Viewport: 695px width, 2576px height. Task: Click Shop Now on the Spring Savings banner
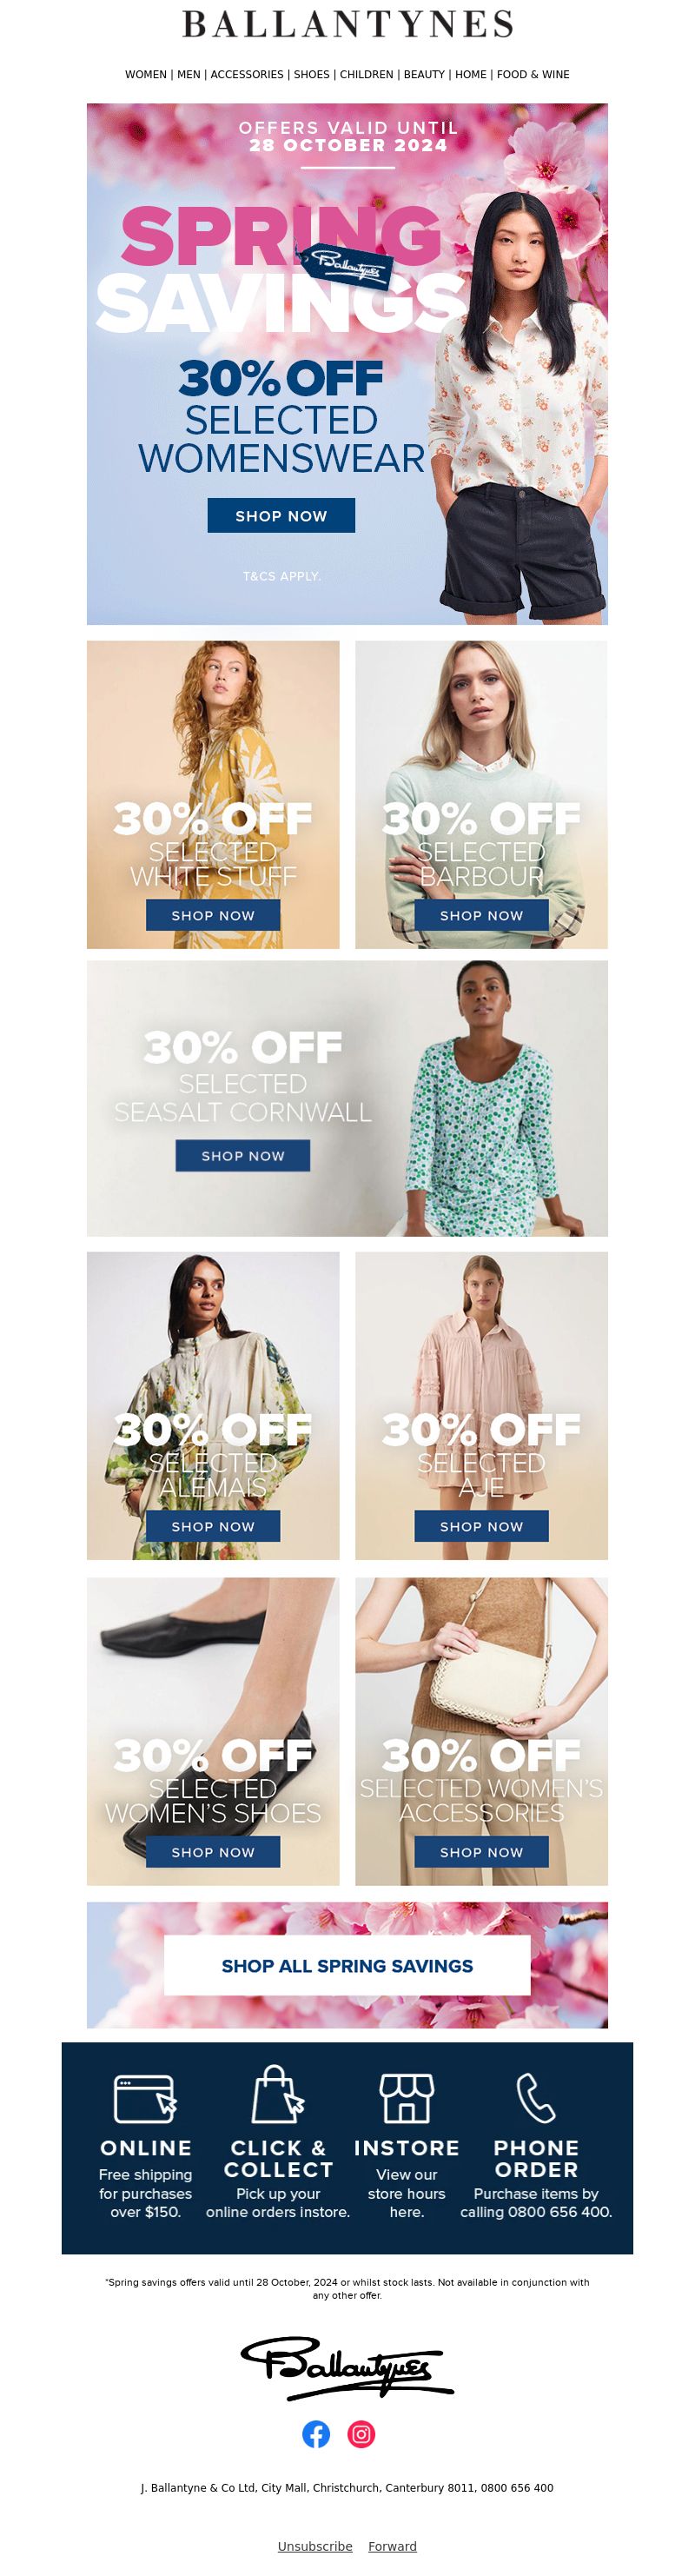(x=281, y=516)
